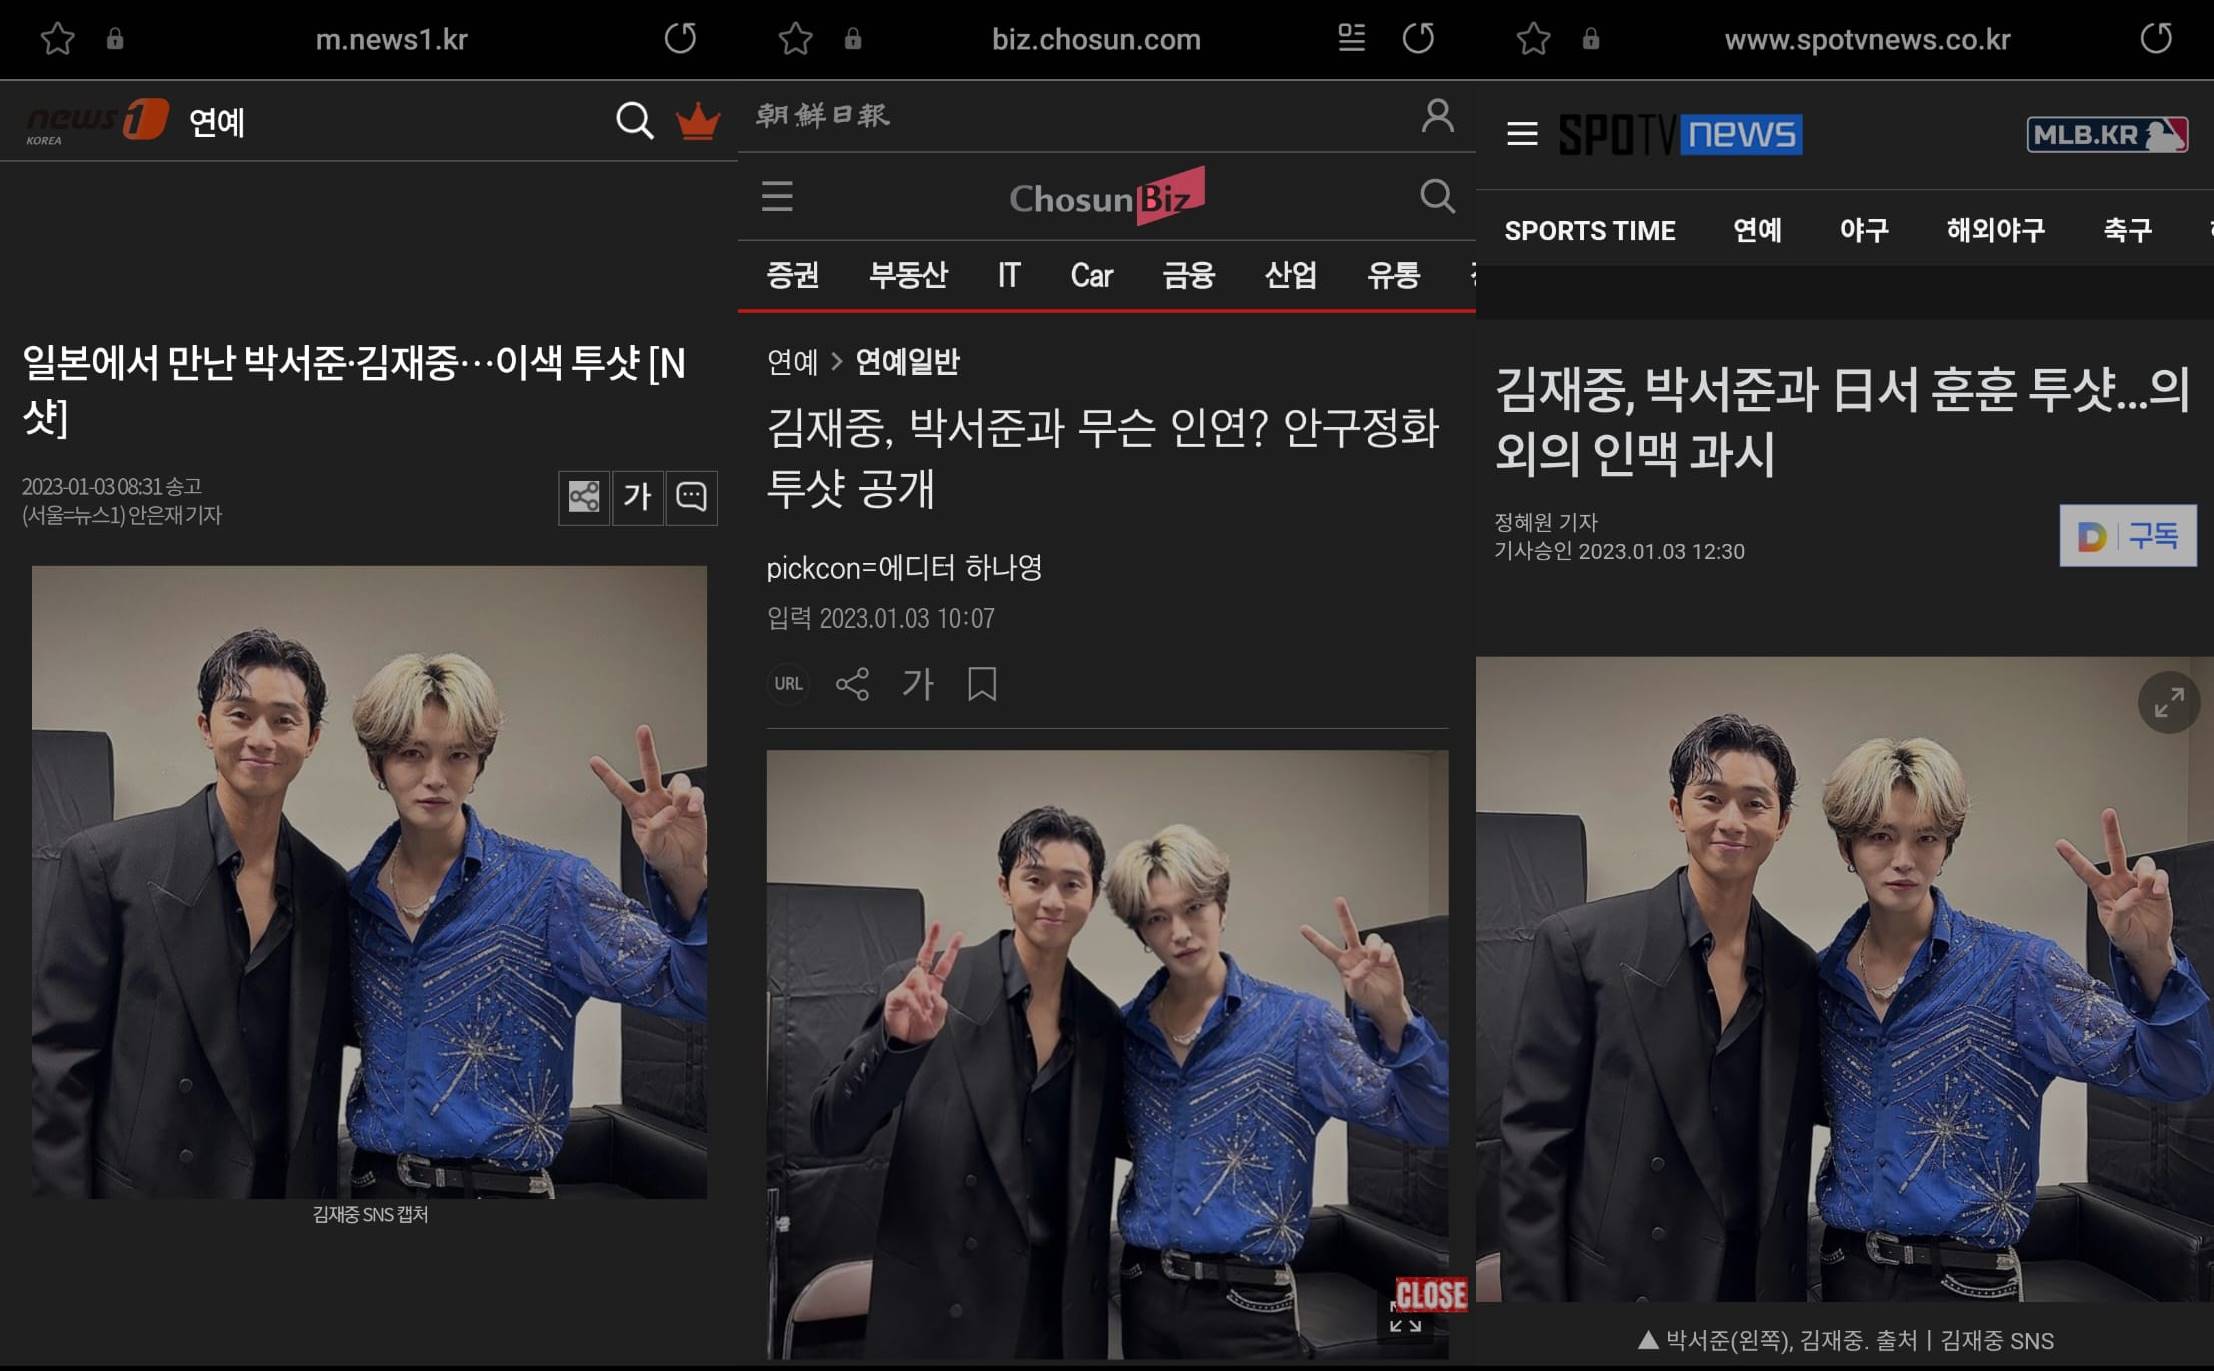Open the 연예일반 breadcrumb link
The image size is (2214, 1371).
[906, 362]
